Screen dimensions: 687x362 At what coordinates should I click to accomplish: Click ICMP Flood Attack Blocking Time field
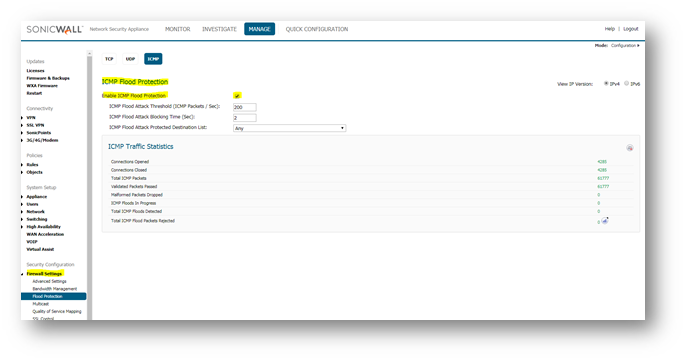245,117
